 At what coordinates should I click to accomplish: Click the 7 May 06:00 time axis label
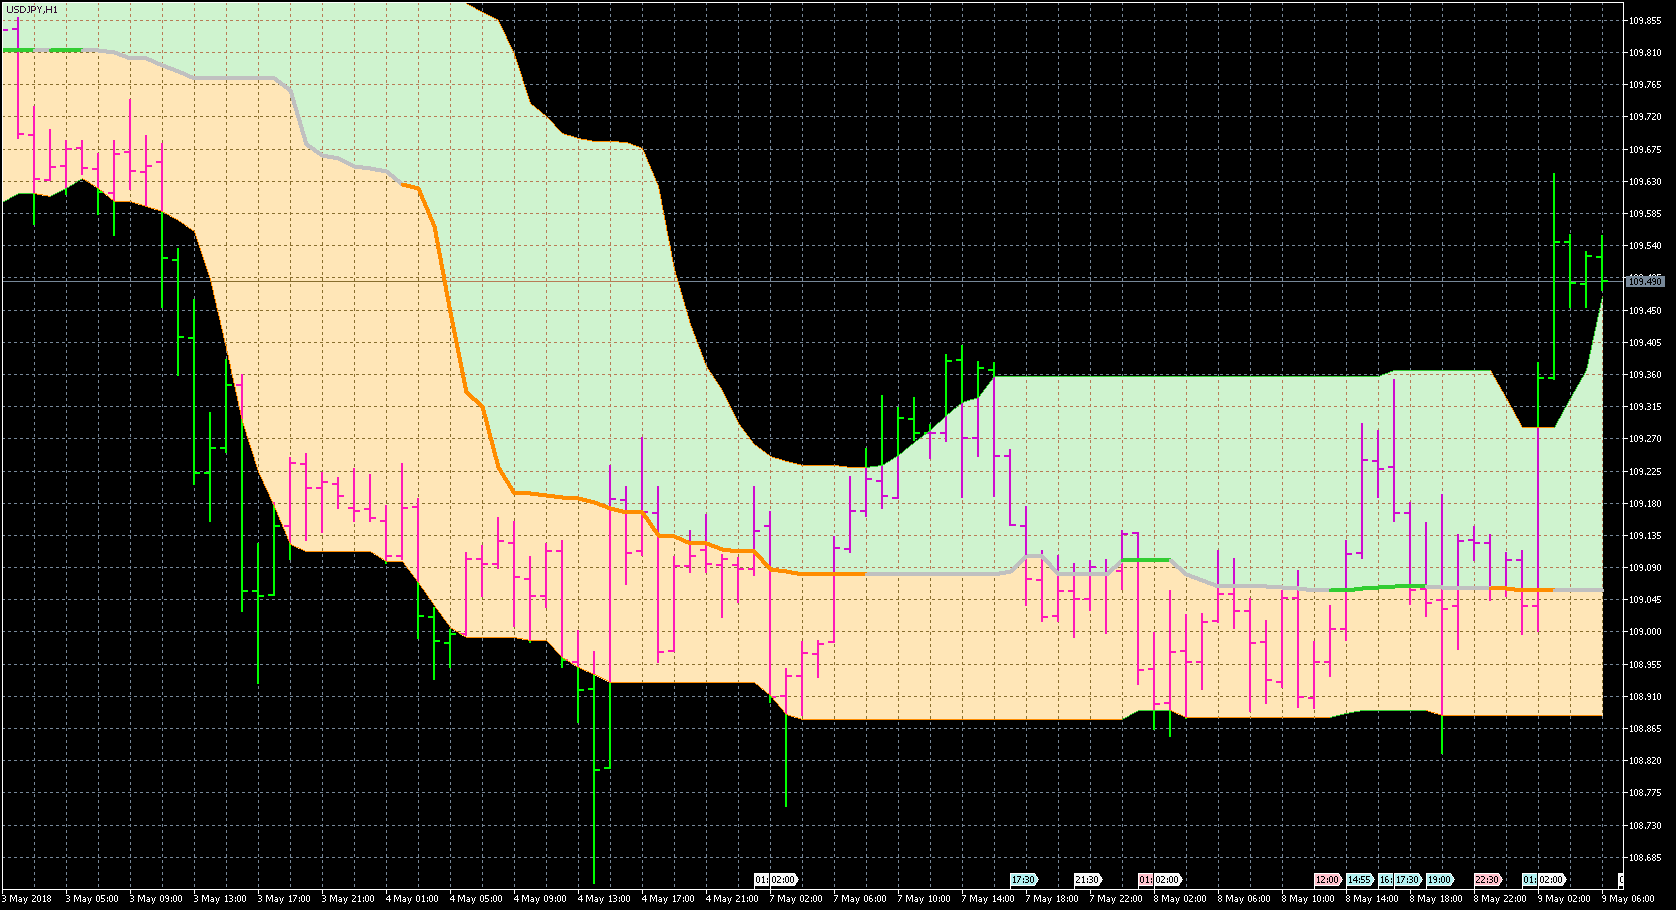pyautogui.click(x=860, y=899)
